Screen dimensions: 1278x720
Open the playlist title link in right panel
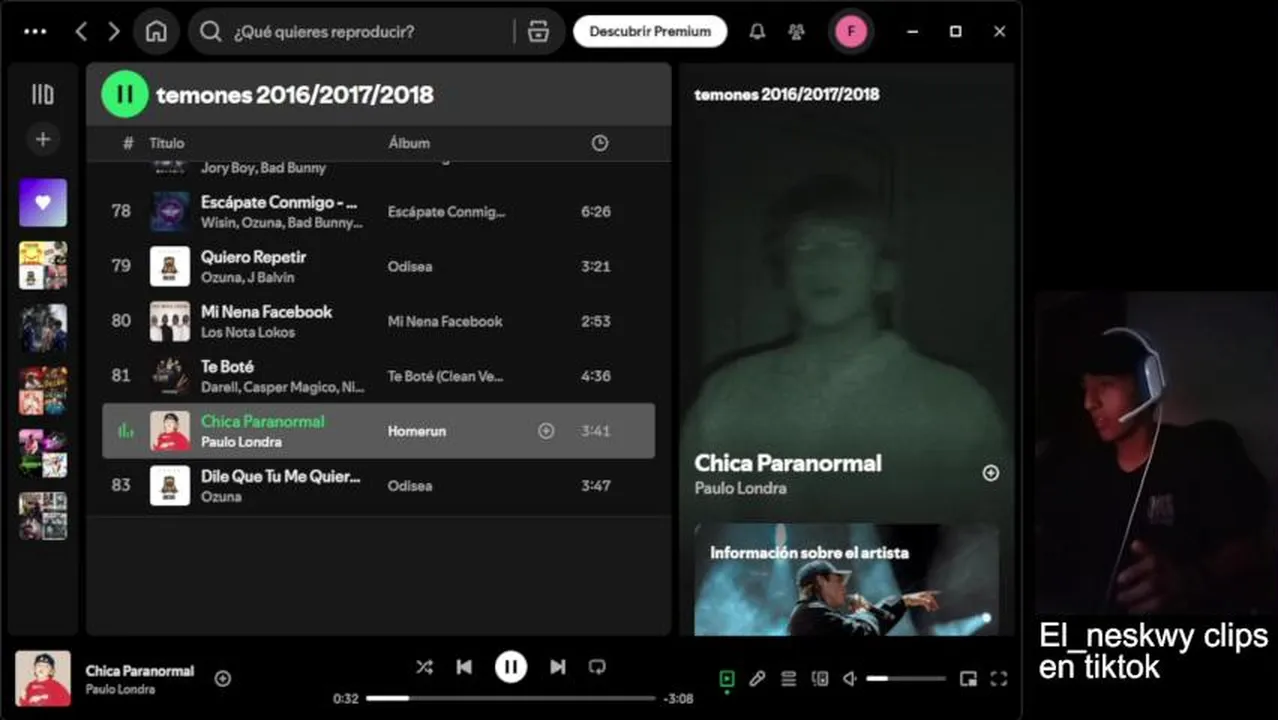coord(787,94)
